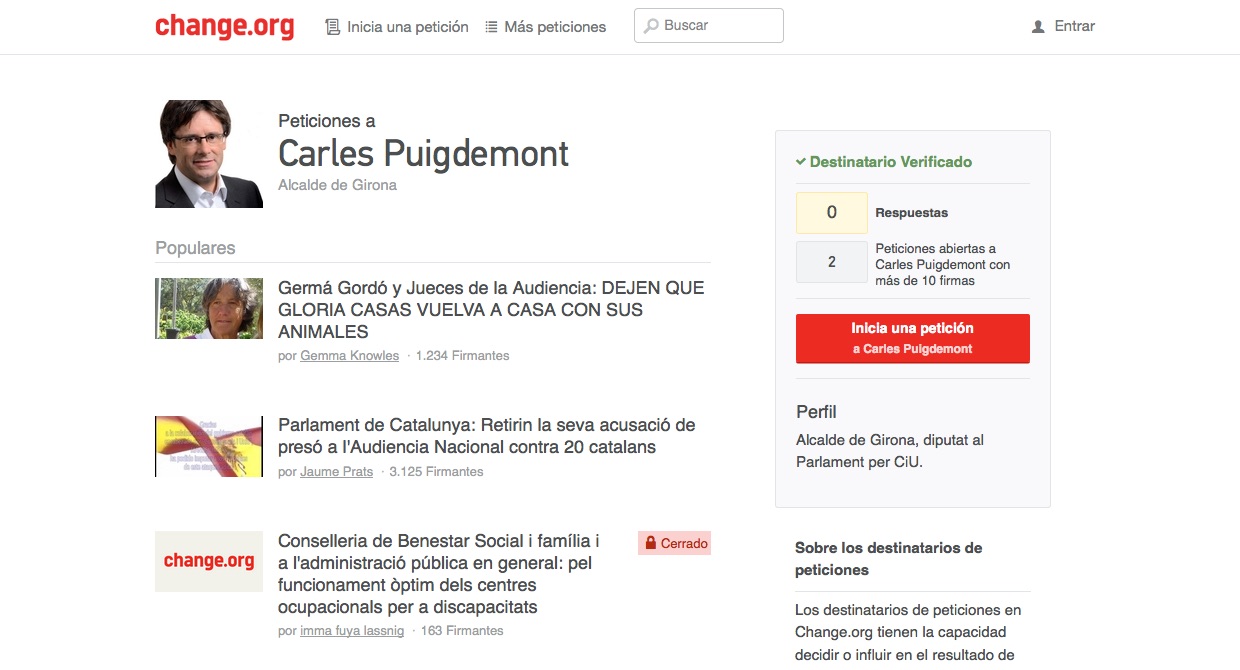Click the Peticiones abiertas a Carles Puigdemont text
1240x670 pixels.
click(x=943, y=265)
